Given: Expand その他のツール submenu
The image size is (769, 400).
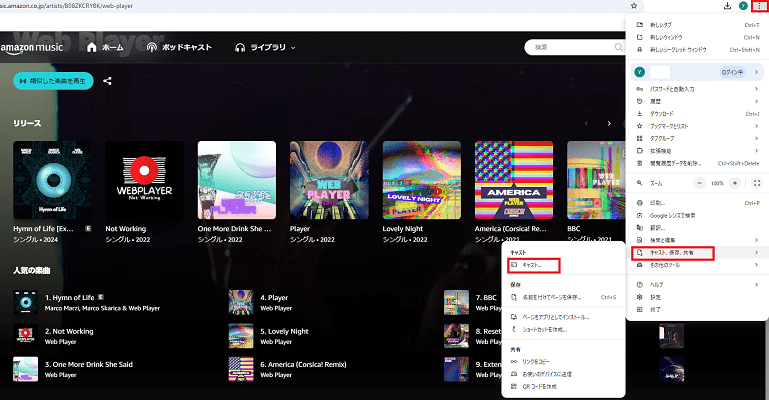Looking at the screenshot, I should coord(697,265).
